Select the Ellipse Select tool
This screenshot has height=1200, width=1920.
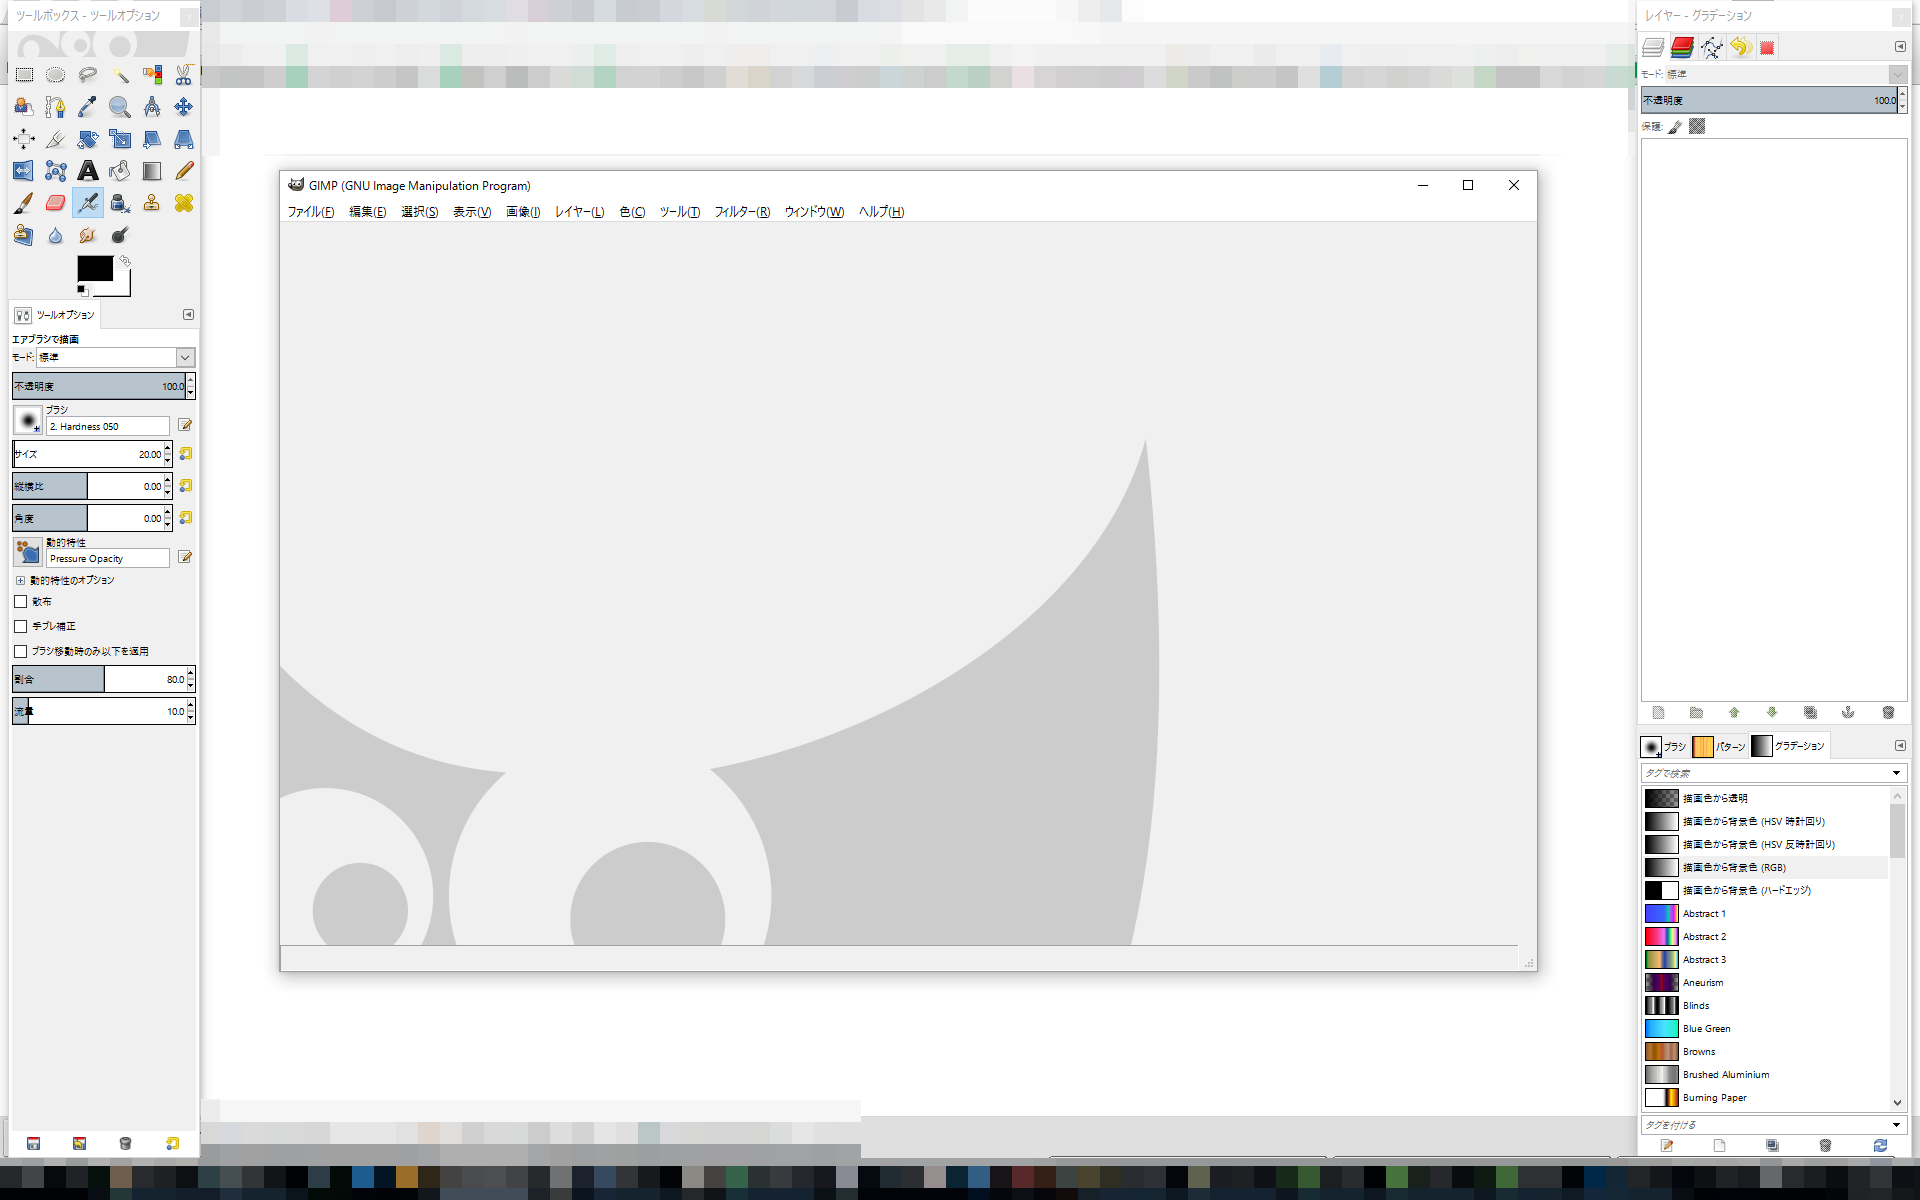click(x=56, y=75)
